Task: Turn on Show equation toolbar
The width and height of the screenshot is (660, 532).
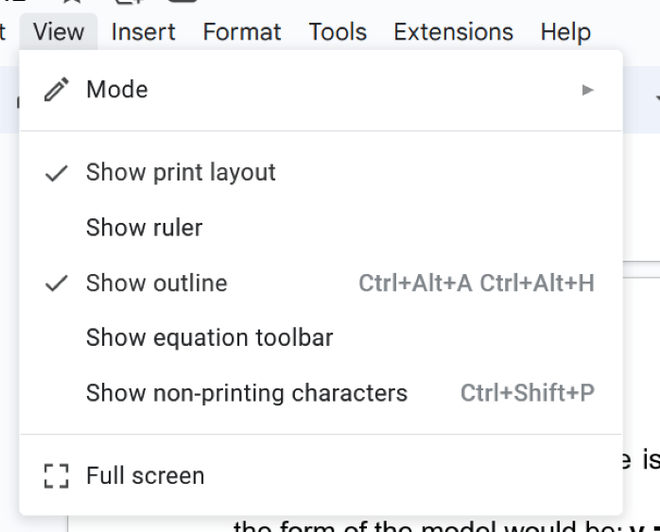Action: click(x=209, y=338)
